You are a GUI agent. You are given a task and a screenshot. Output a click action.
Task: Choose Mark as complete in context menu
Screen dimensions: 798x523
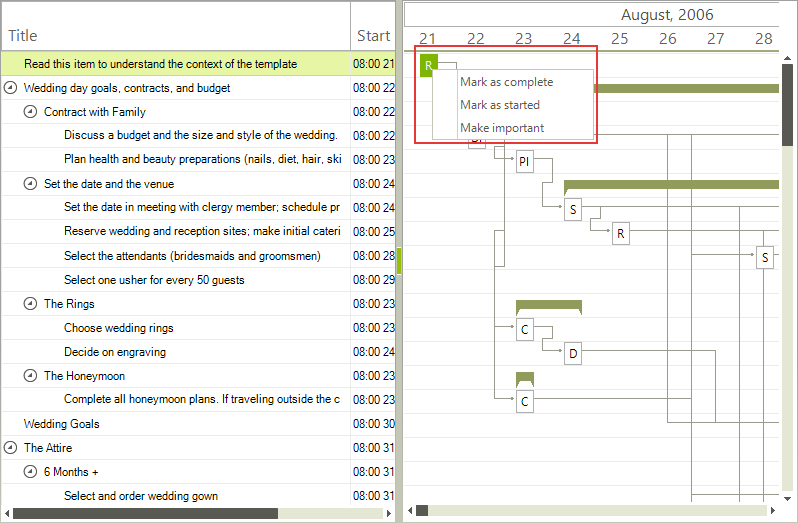point(506,82)
